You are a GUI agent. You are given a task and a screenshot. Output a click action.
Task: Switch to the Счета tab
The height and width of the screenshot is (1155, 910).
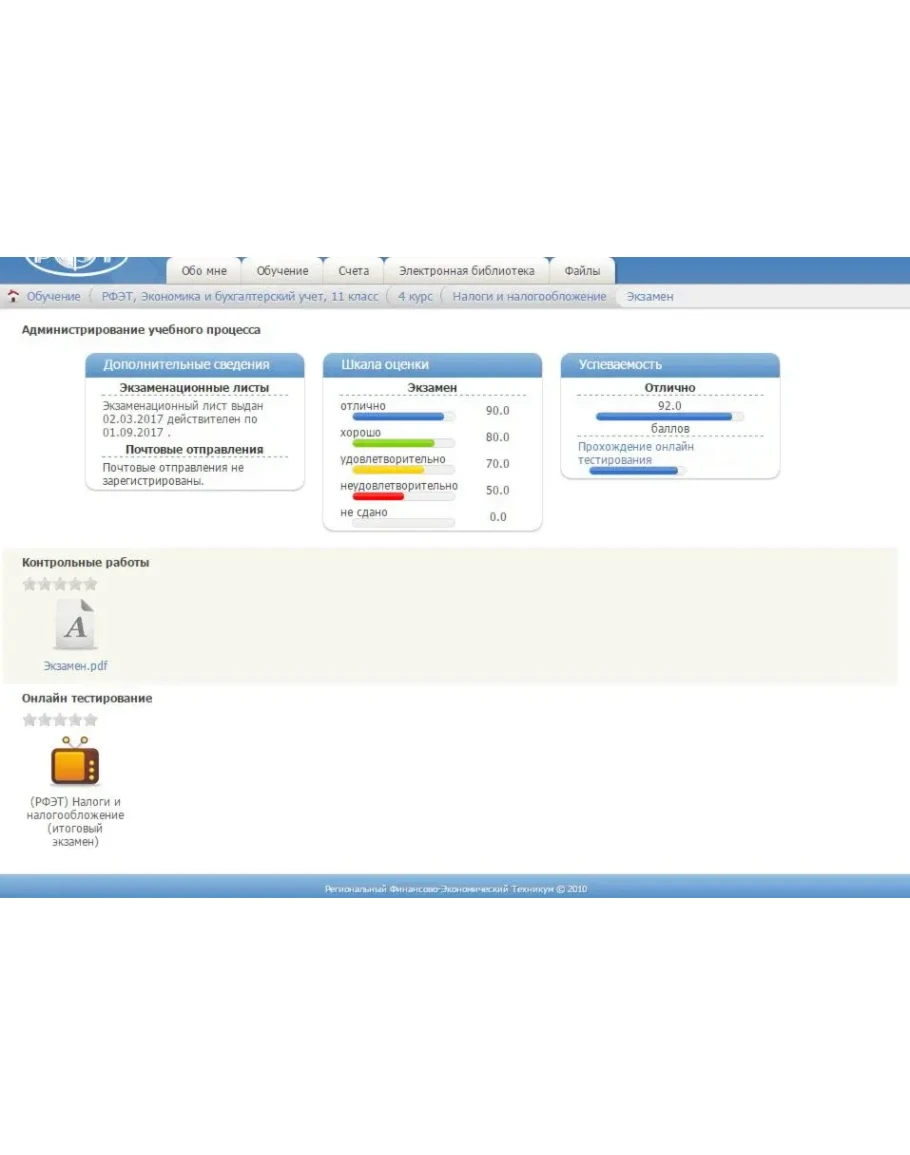coord(353,271)
